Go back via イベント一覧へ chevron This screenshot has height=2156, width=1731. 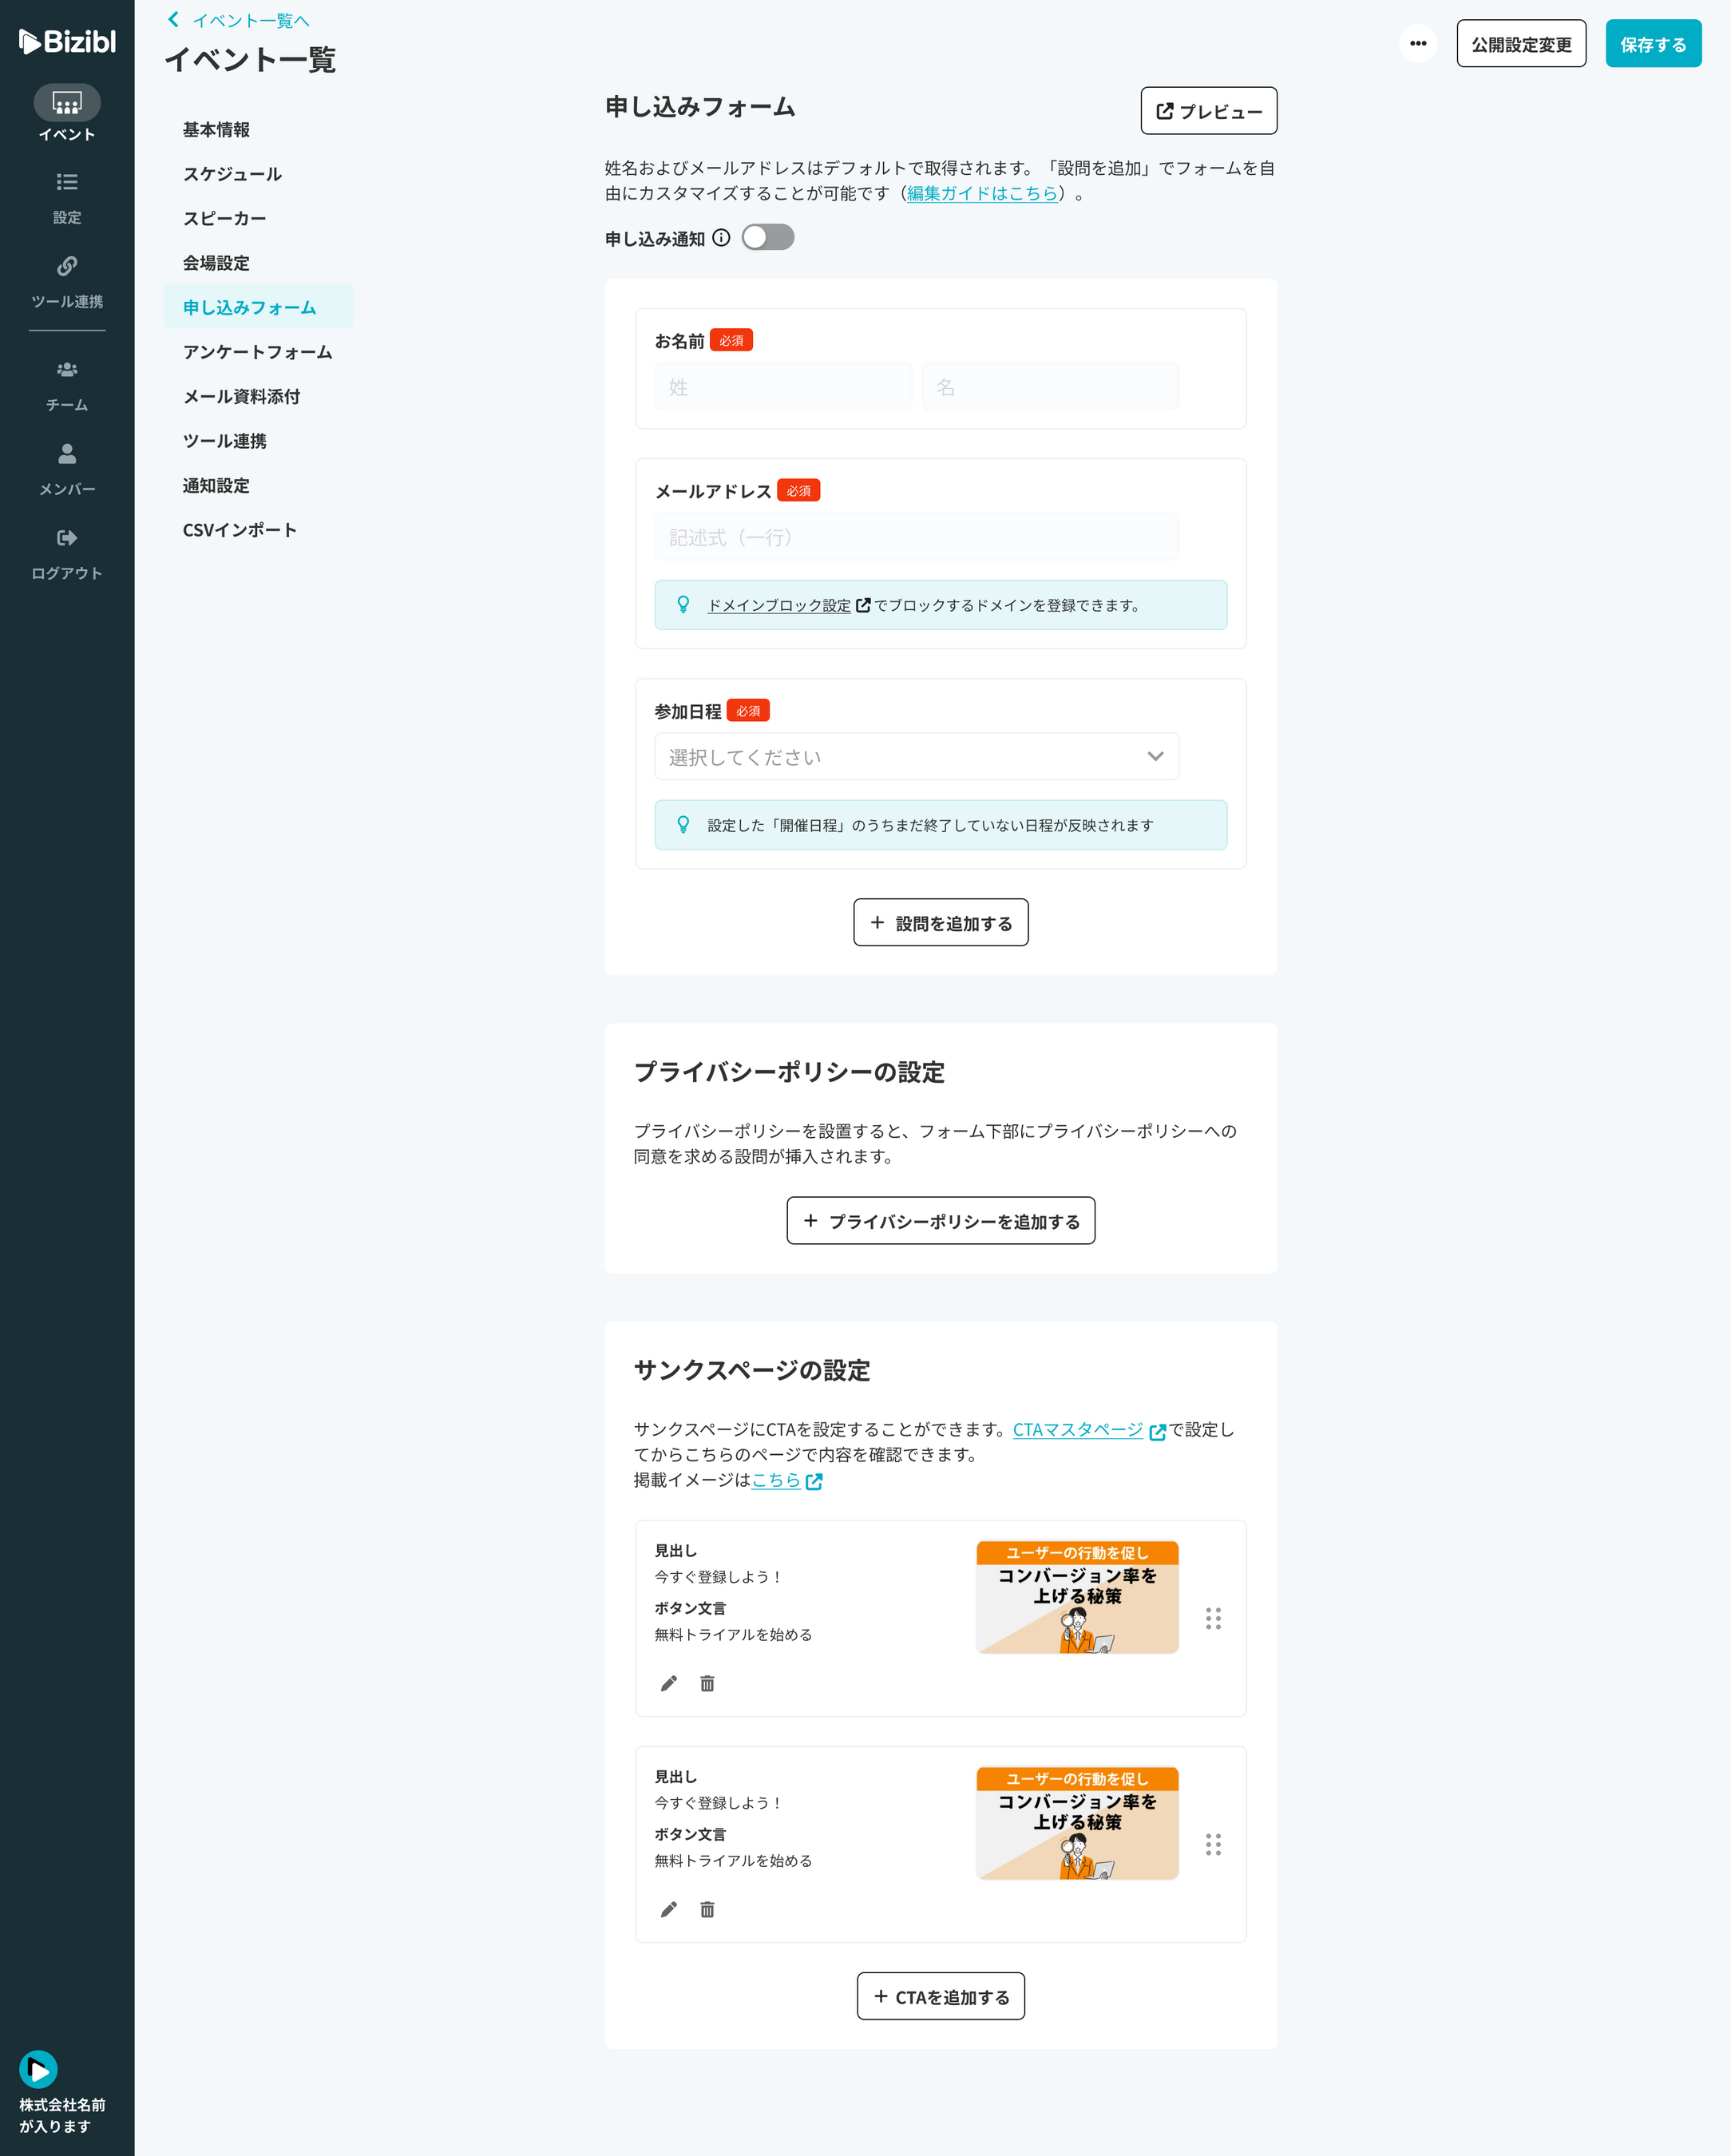click(x=174, y=20)
